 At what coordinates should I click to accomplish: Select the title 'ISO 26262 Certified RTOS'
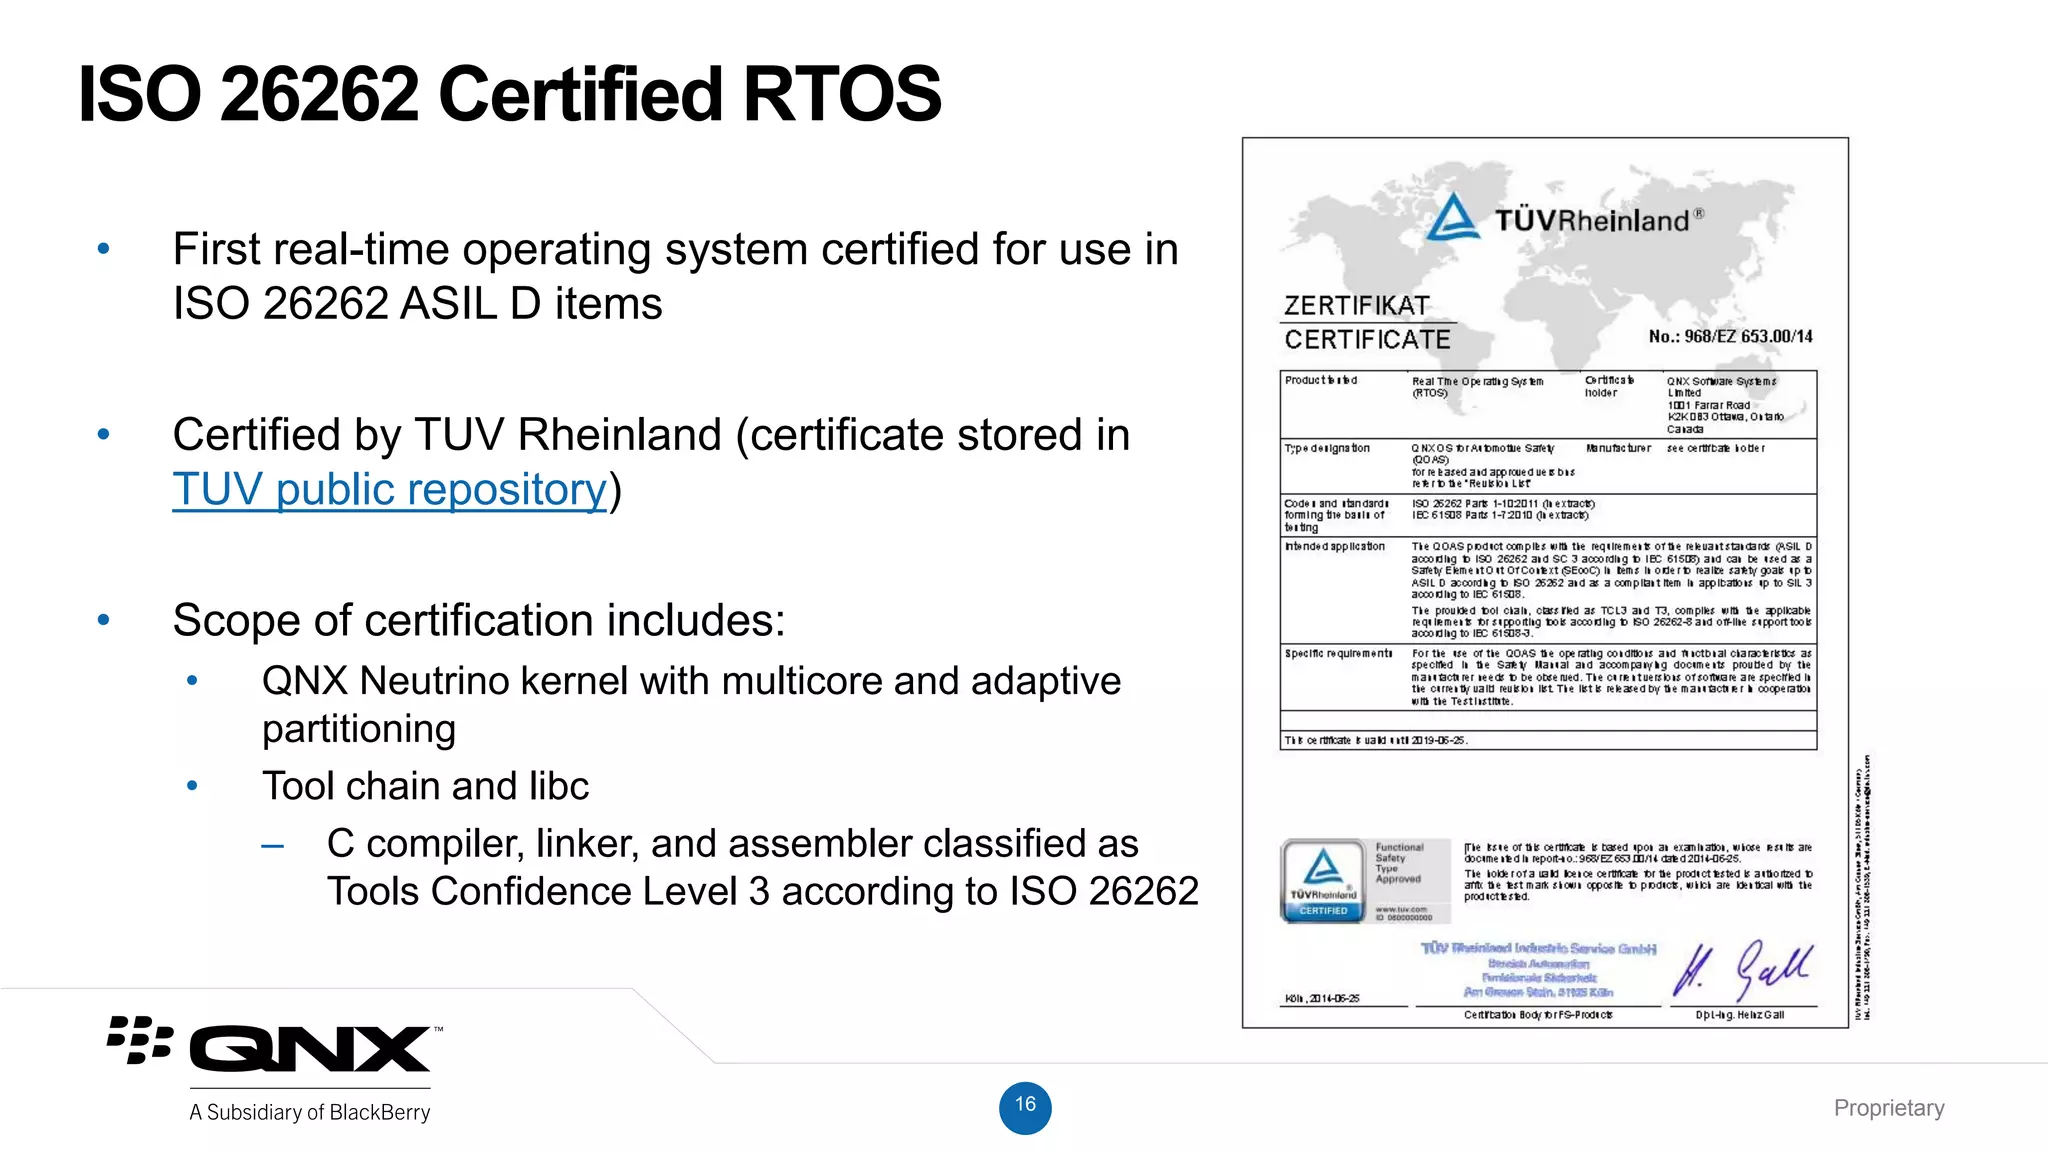click(510, 94)
